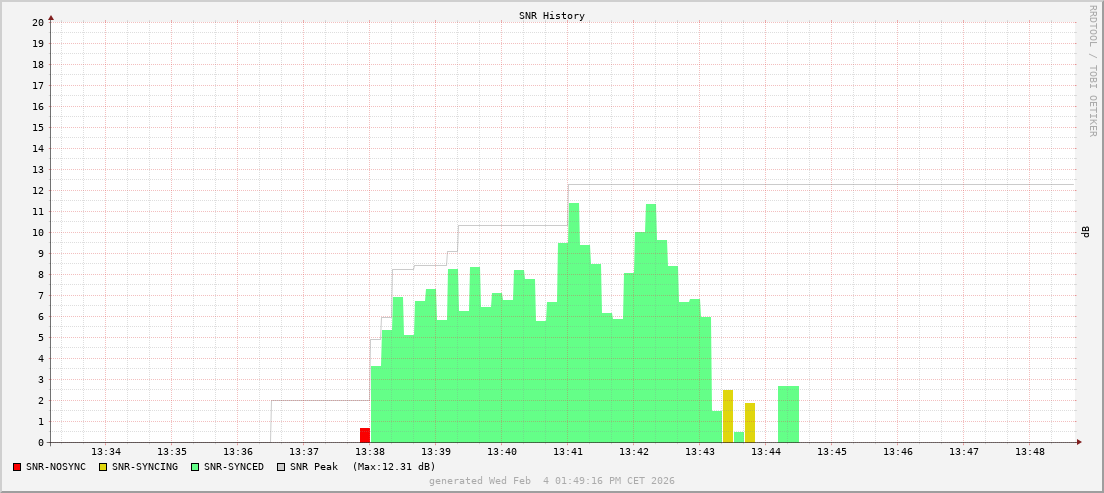Select the SNR-NOSYNC legend label
The image size is (1104, 493).
point(56,467)
